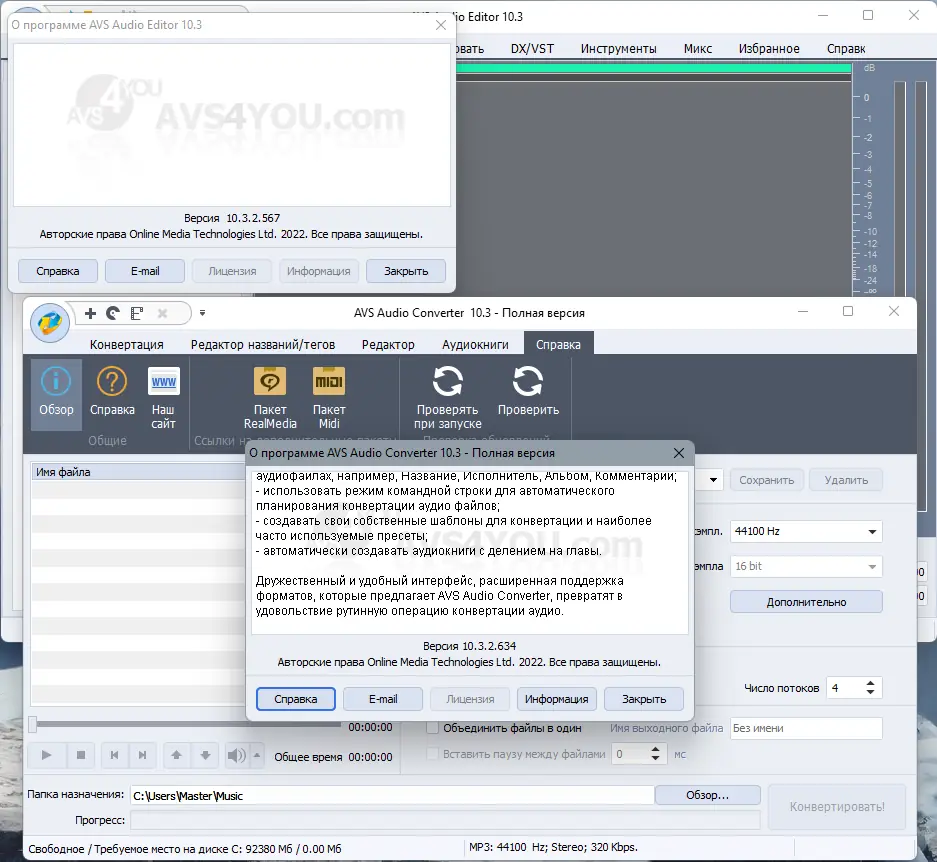Click the Обзор info icon in ribbon
This screenshot has height=862, width=937.
point(56,394)
